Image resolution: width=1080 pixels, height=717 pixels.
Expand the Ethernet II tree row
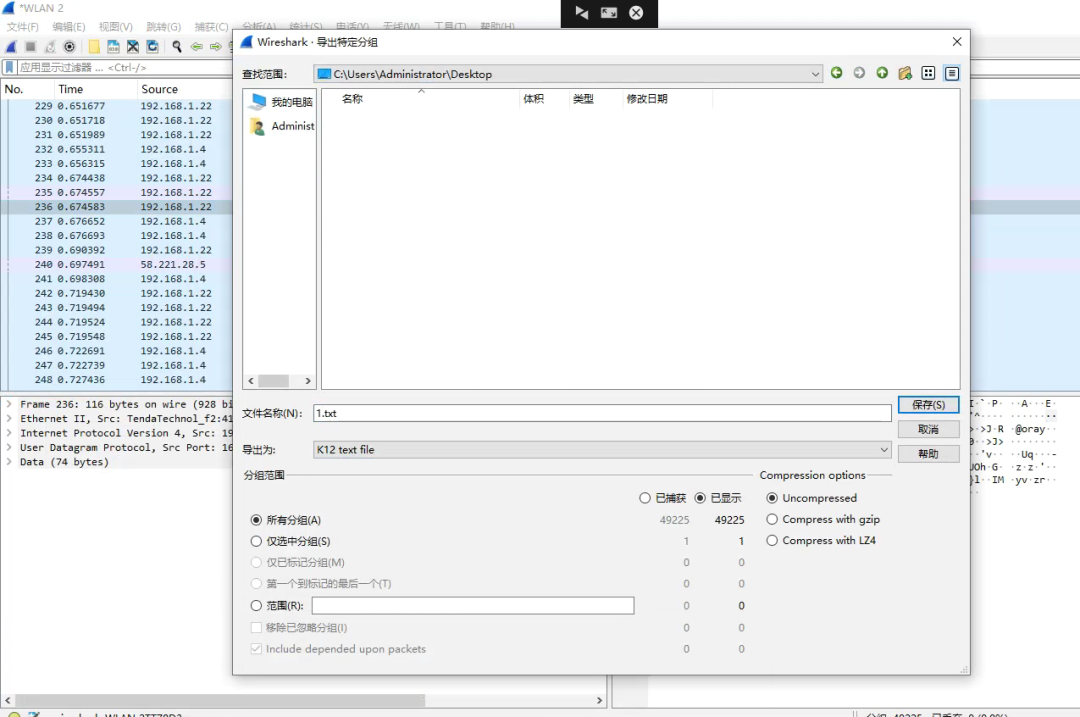[9, 419]
